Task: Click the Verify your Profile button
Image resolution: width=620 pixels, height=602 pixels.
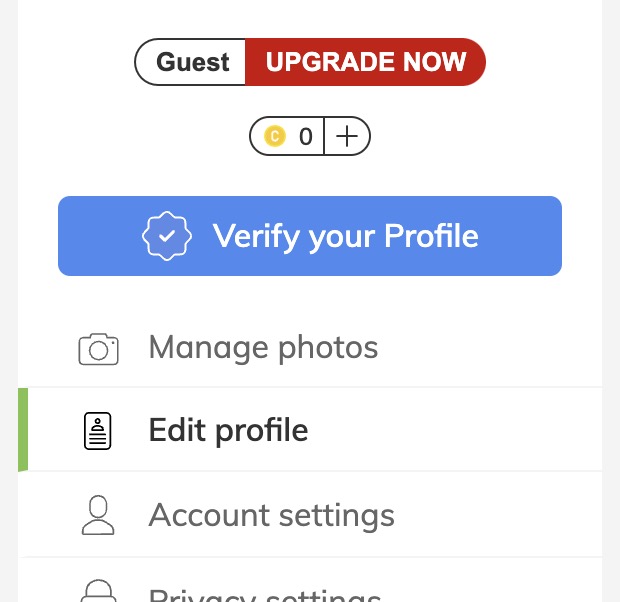Action: pos(310,236)
